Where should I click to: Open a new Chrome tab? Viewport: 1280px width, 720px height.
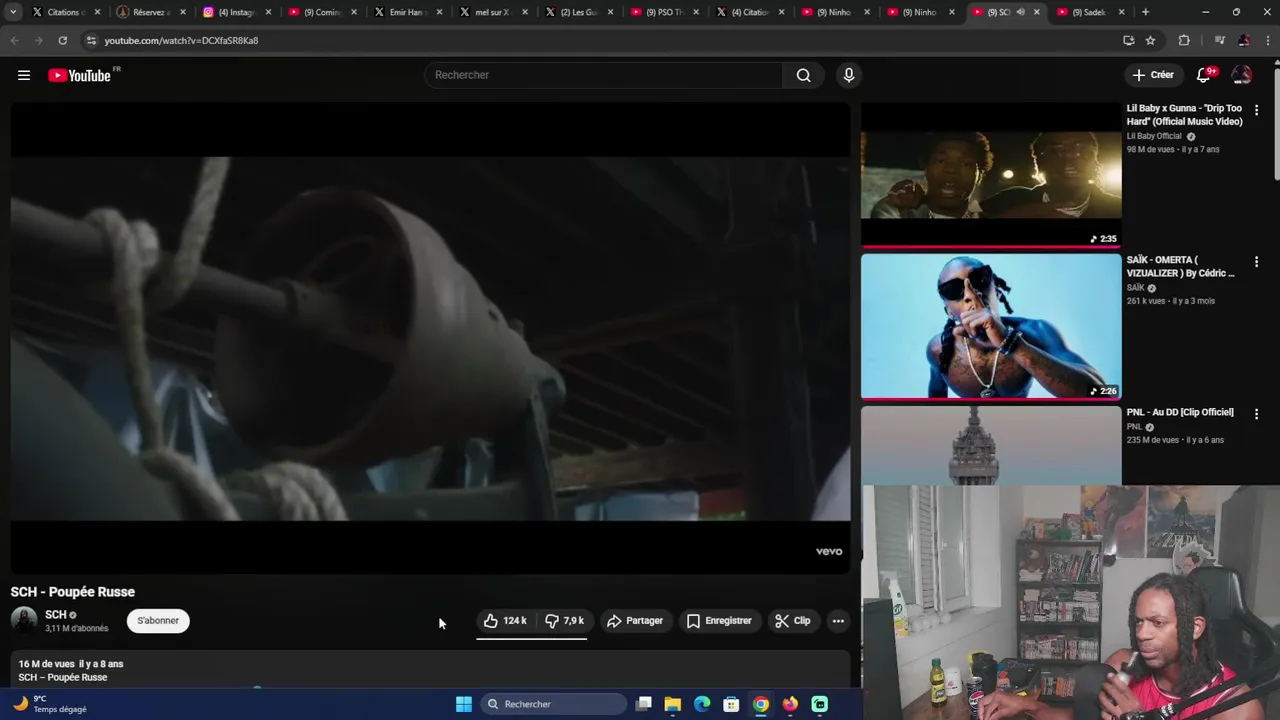tap(1145, 12)
